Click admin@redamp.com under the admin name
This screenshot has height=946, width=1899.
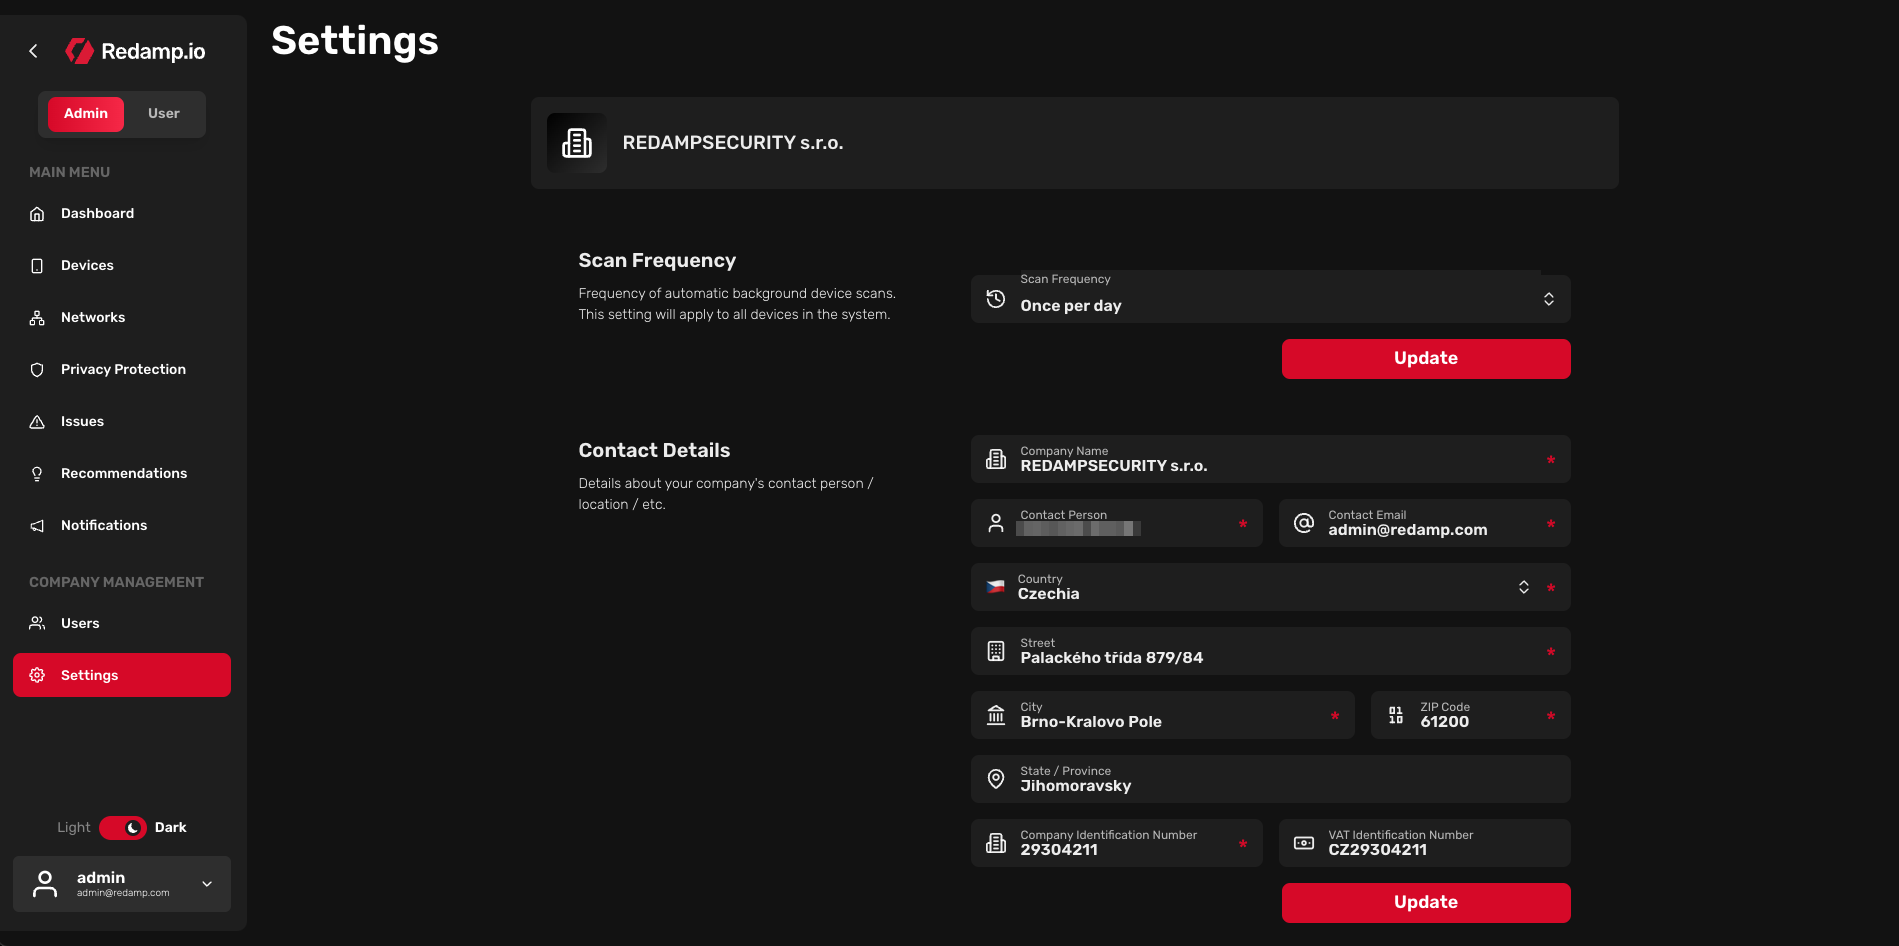pos(123,893)
